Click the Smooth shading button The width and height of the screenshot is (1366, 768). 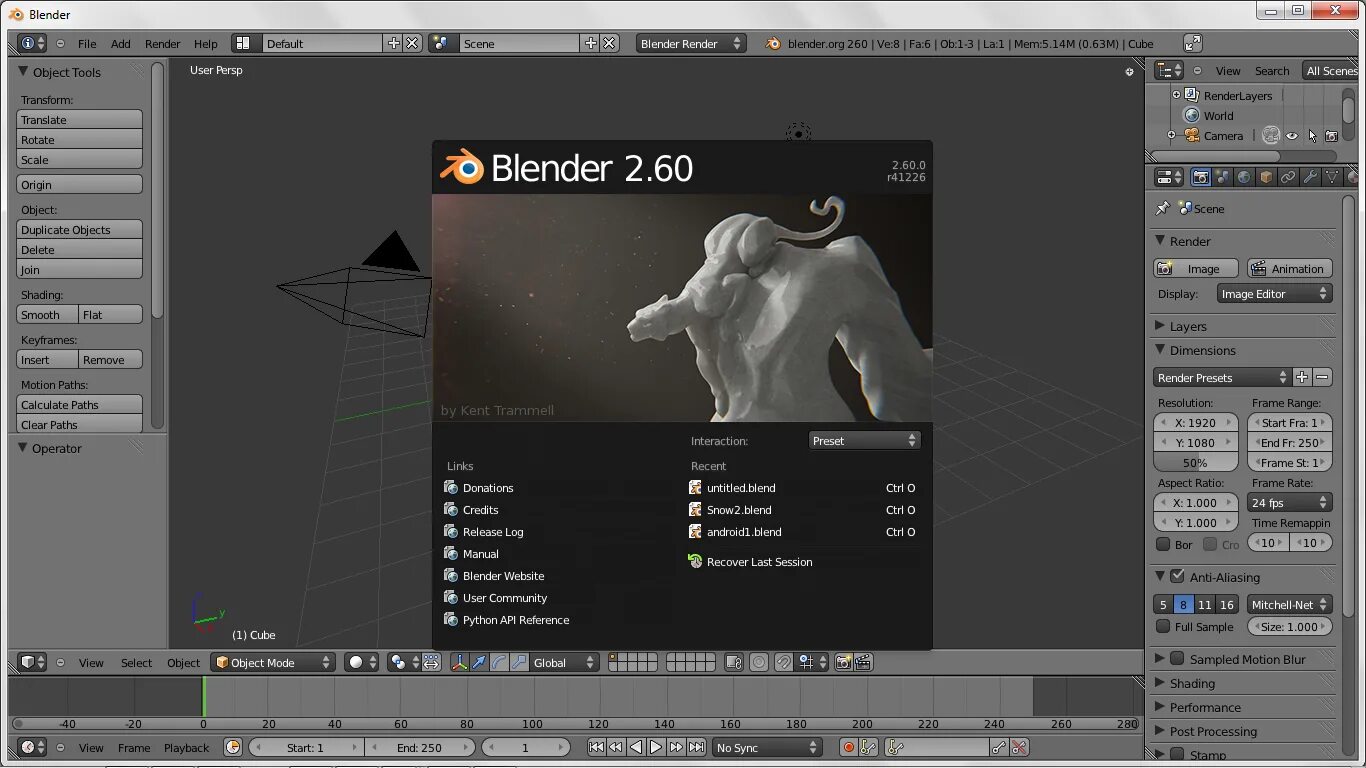[48, 314]
